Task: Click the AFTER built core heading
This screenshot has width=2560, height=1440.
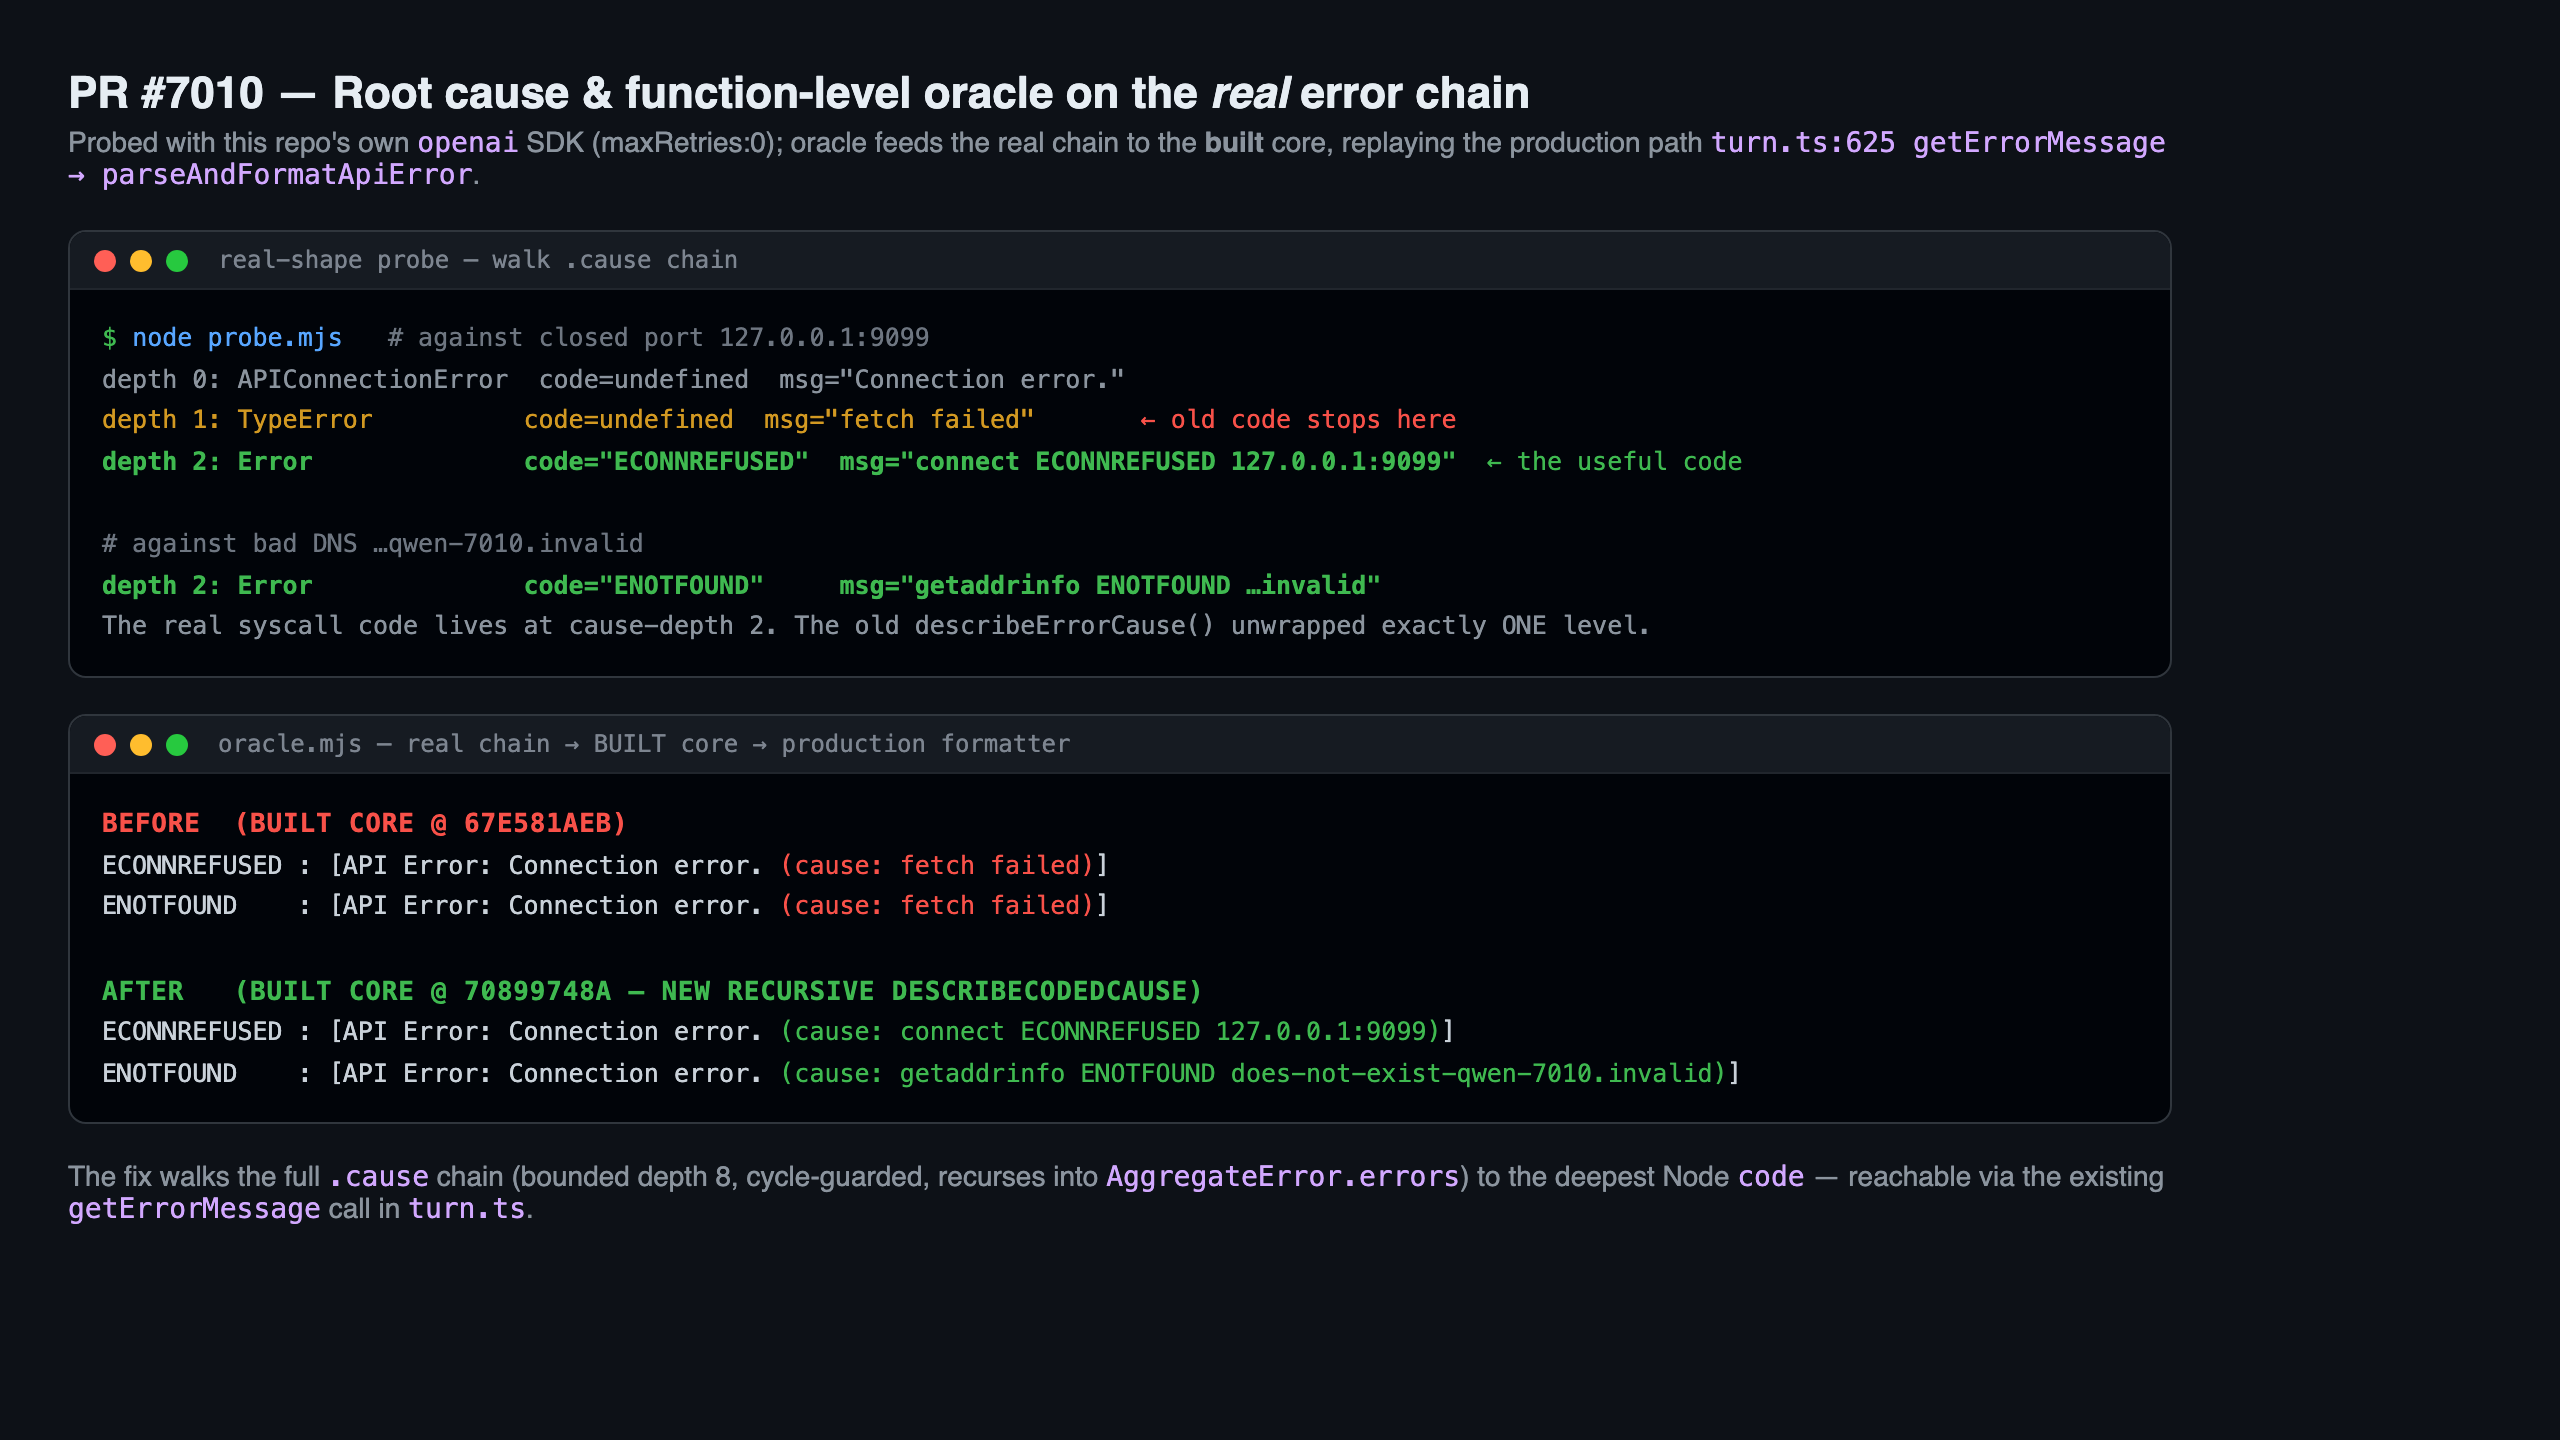Action: coord(652,991)
